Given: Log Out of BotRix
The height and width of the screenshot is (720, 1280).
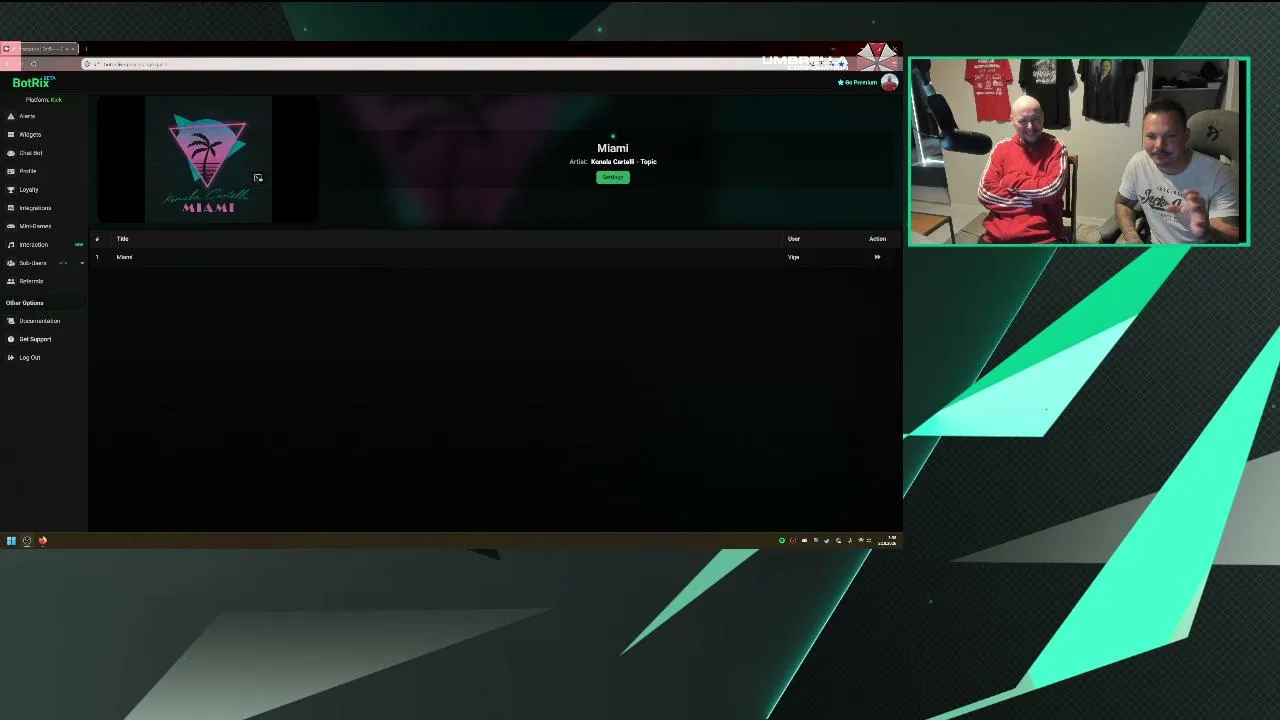Looking at the screenshot, I should [30, 357].
